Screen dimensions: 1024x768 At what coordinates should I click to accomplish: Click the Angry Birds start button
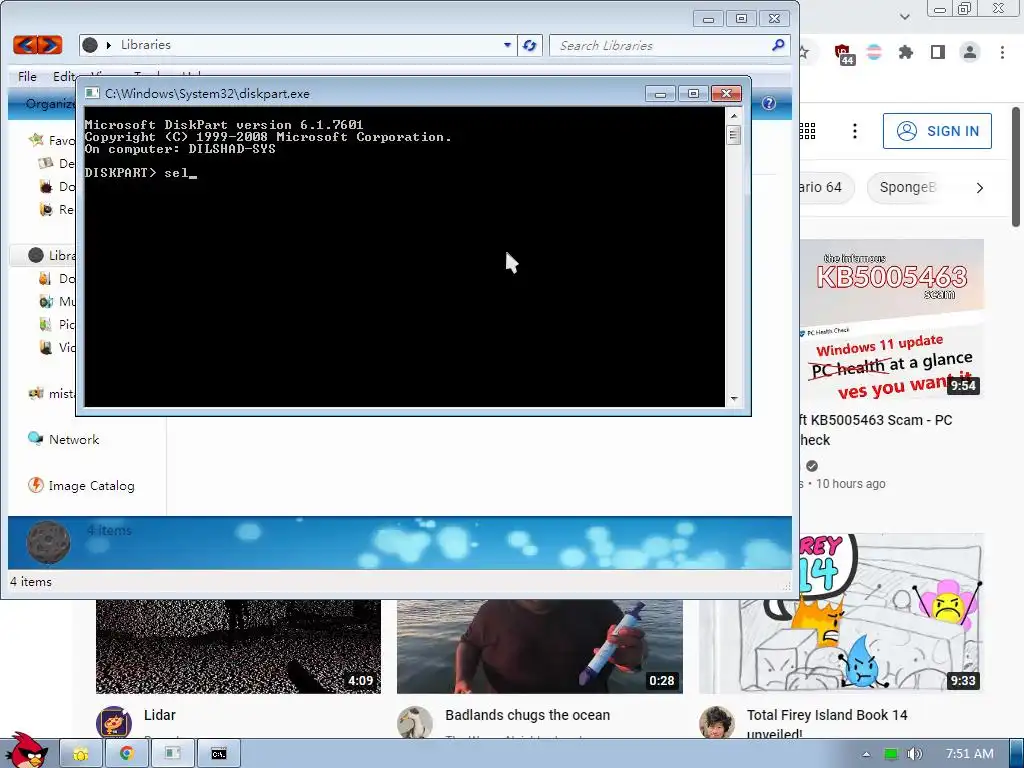(x=25, y=750)
